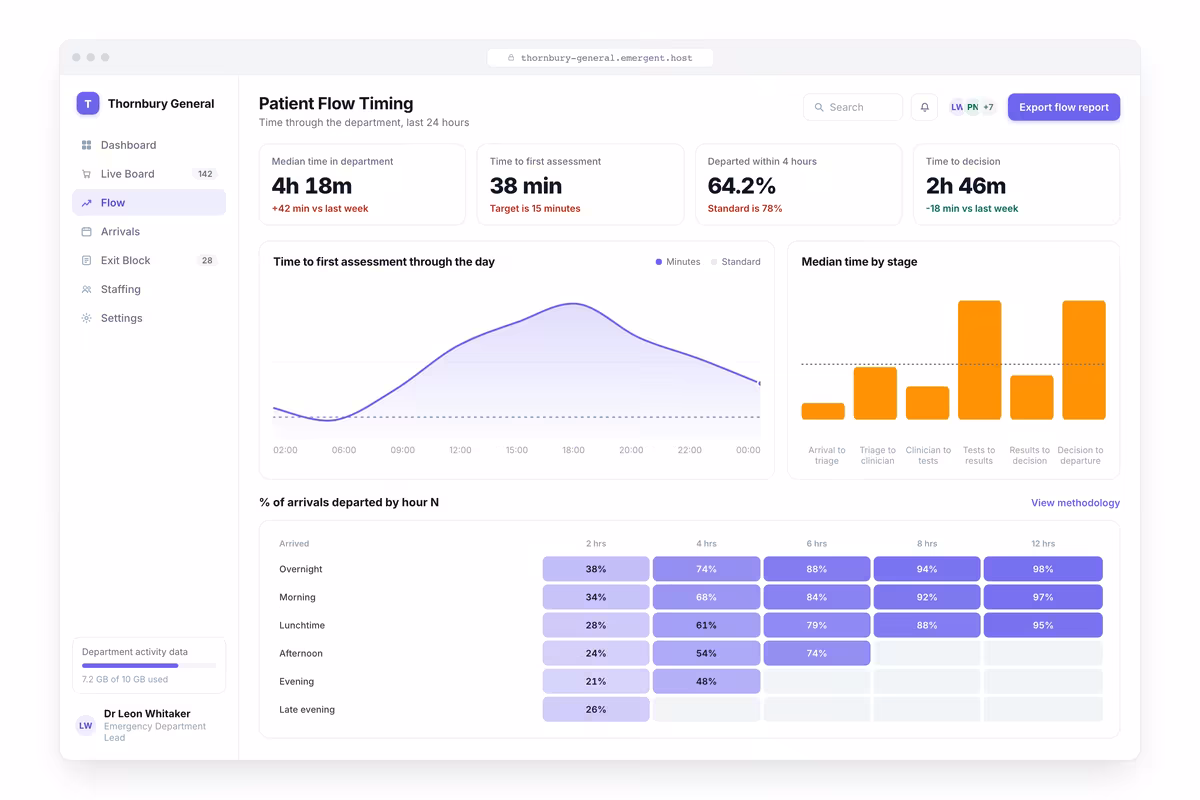Click Afternoon 6 hrs cell 74%
This screenshot has width=1200, height=800.
click(817, 653)
